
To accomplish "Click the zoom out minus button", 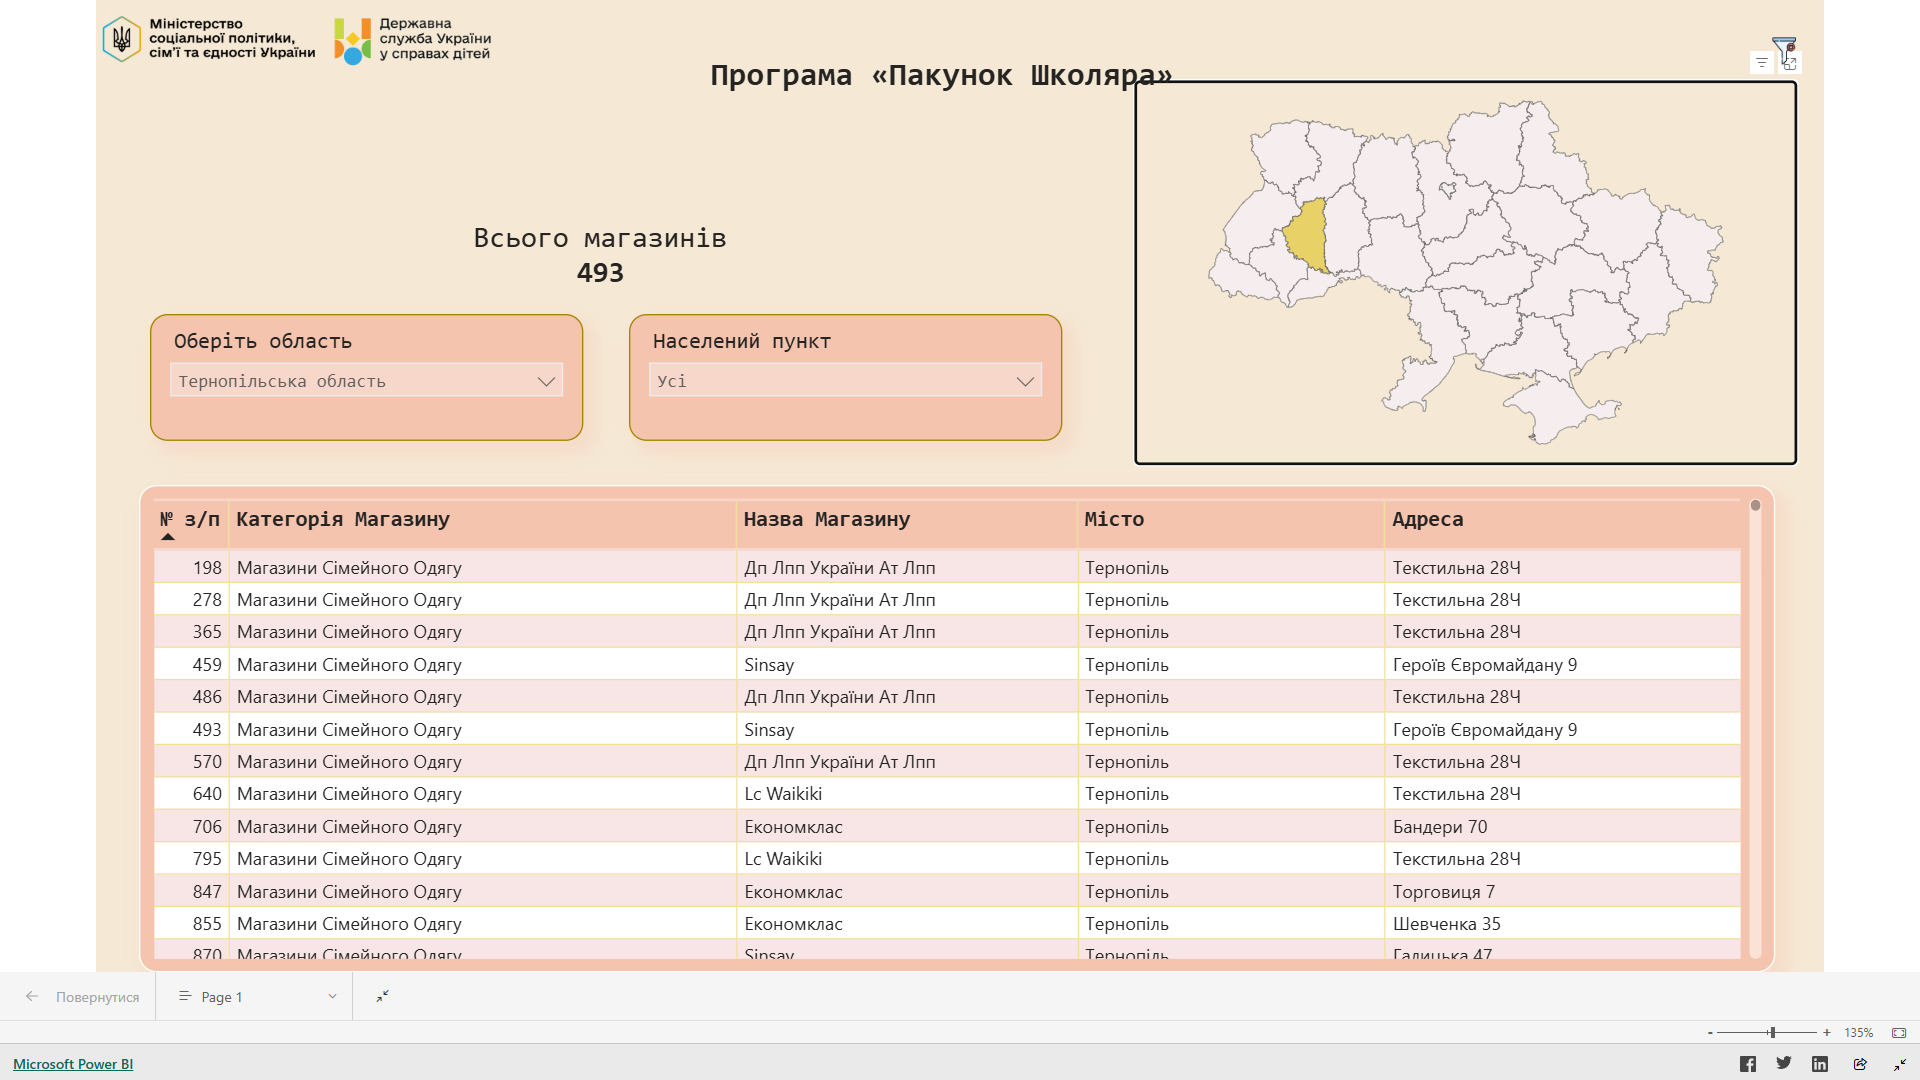I will pos(1710,1033).
